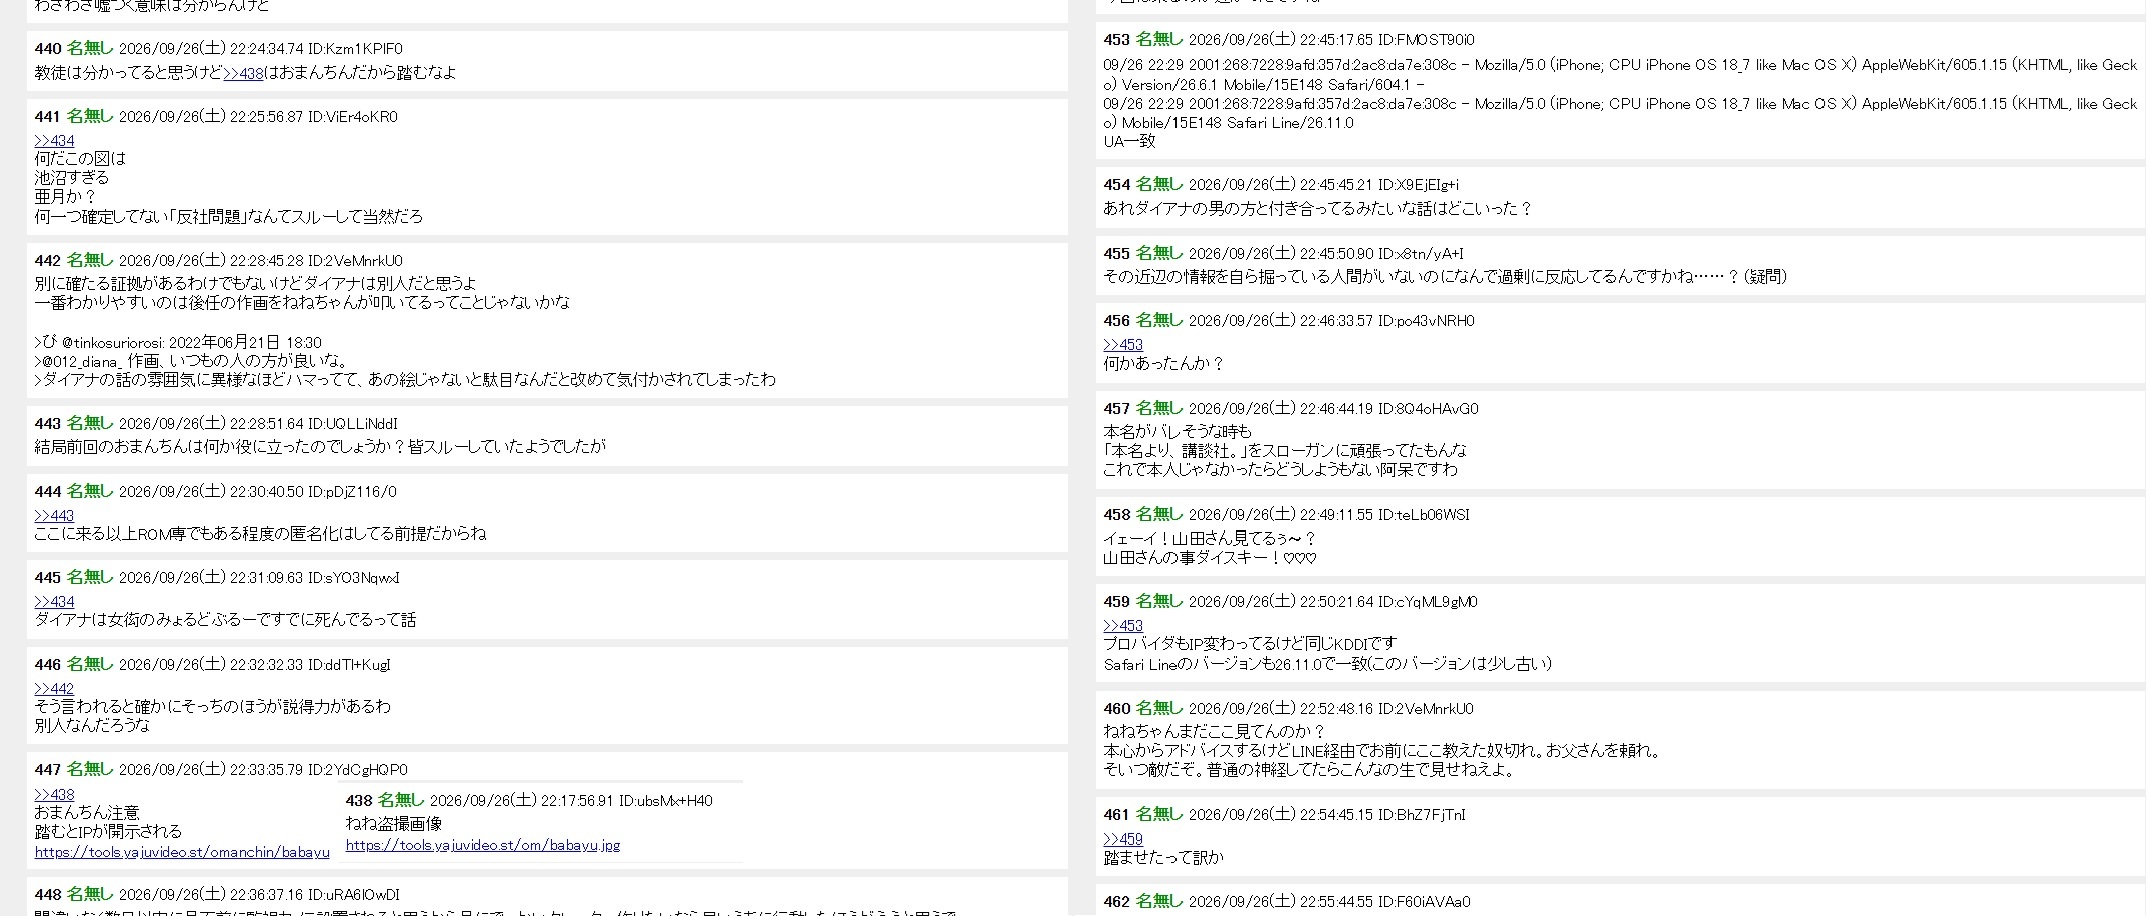Screen dimensions: 2147x916
Task: Open the omanchin/babayu URL in post 447
Action: (x=182, y=852)
